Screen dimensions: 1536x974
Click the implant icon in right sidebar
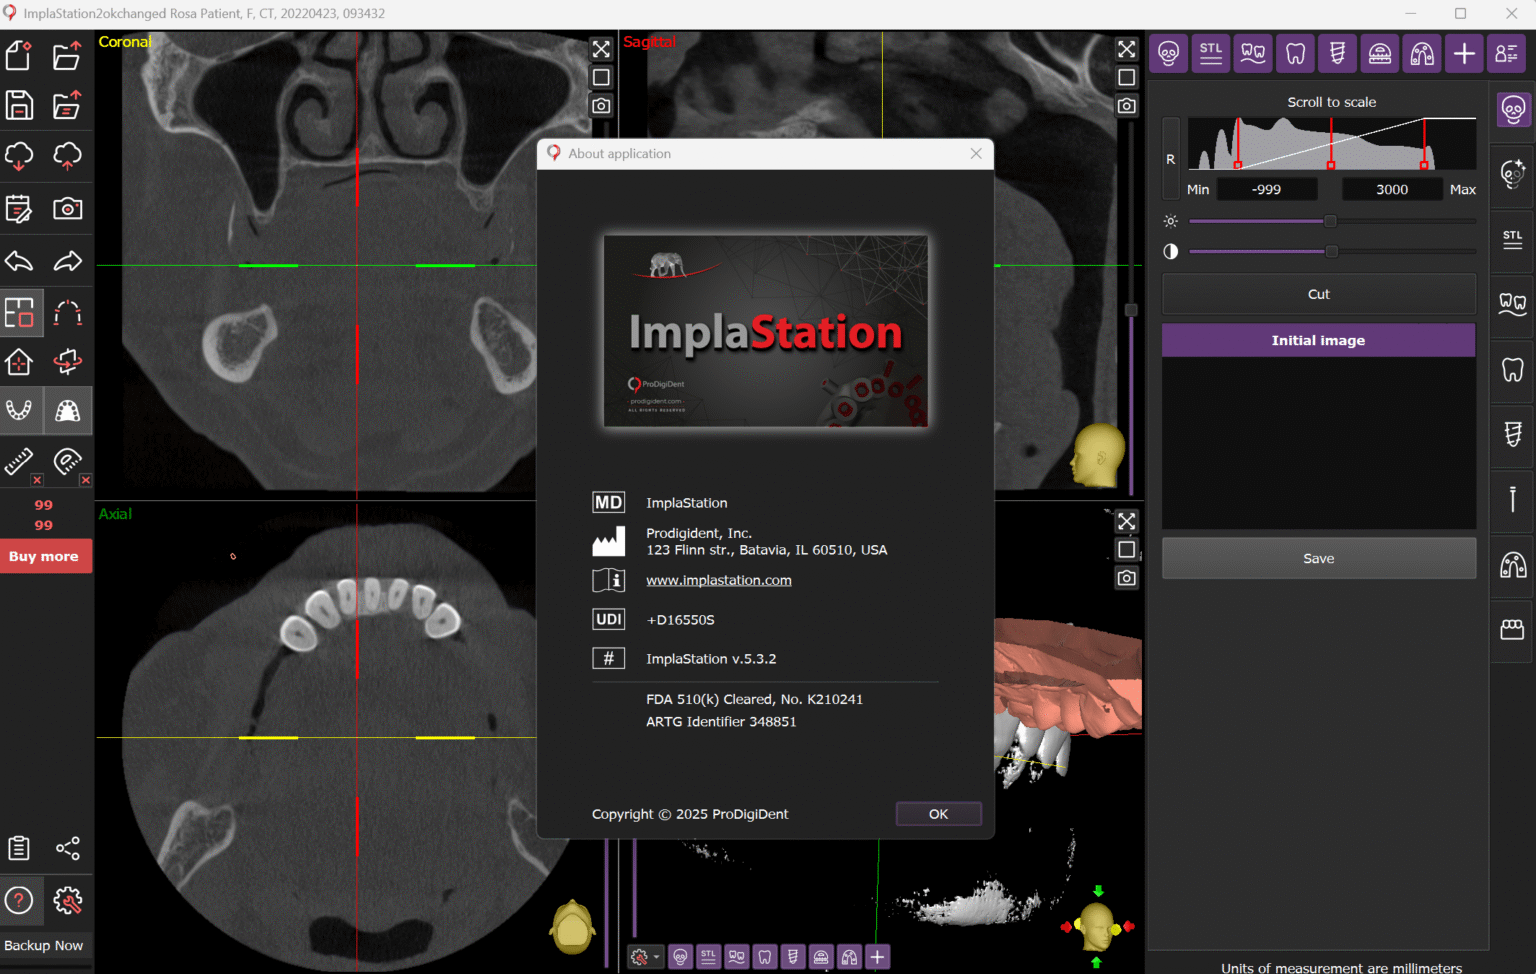click(1513, 434)
